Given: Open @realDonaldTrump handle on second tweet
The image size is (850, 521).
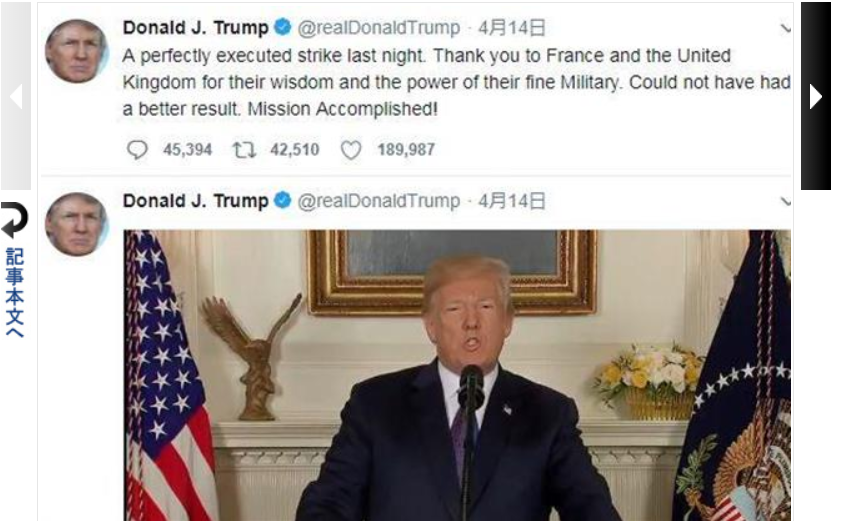Looking at the screenshot, I should (x=379, y=201).
